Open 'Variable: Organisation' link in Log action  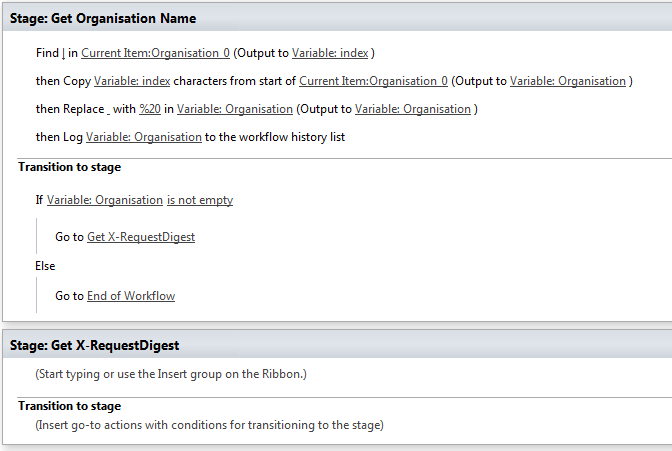(x=144, y=137)
